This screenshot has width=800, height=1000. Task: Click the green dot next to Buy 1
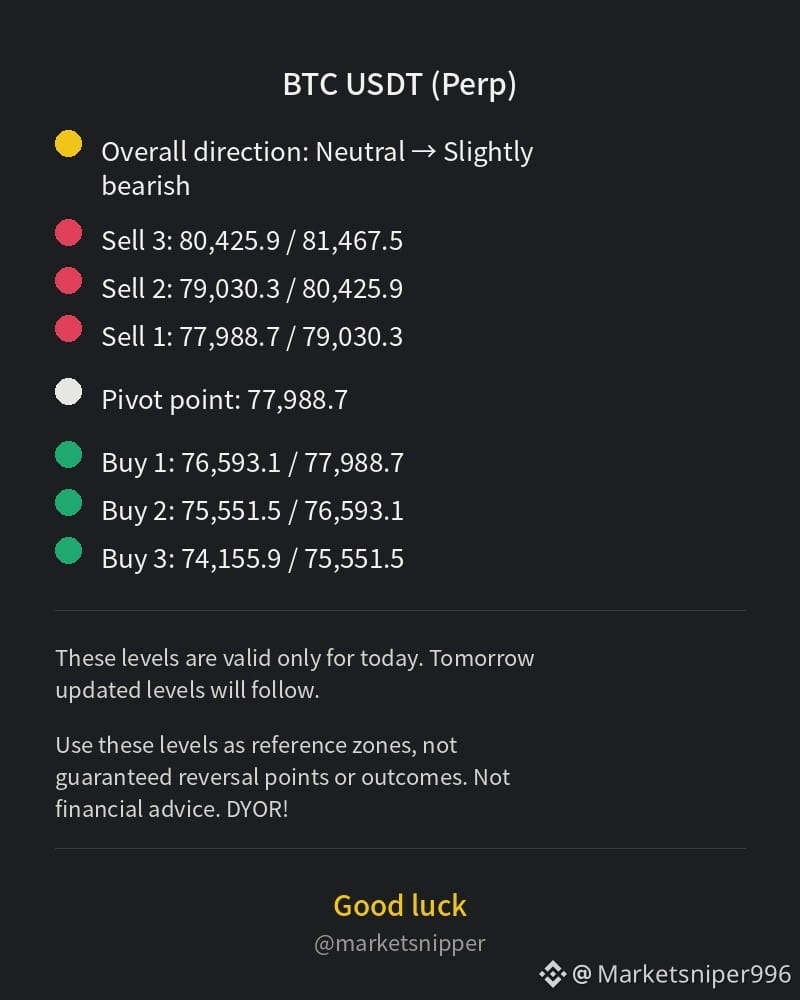(x=68, y=455)
